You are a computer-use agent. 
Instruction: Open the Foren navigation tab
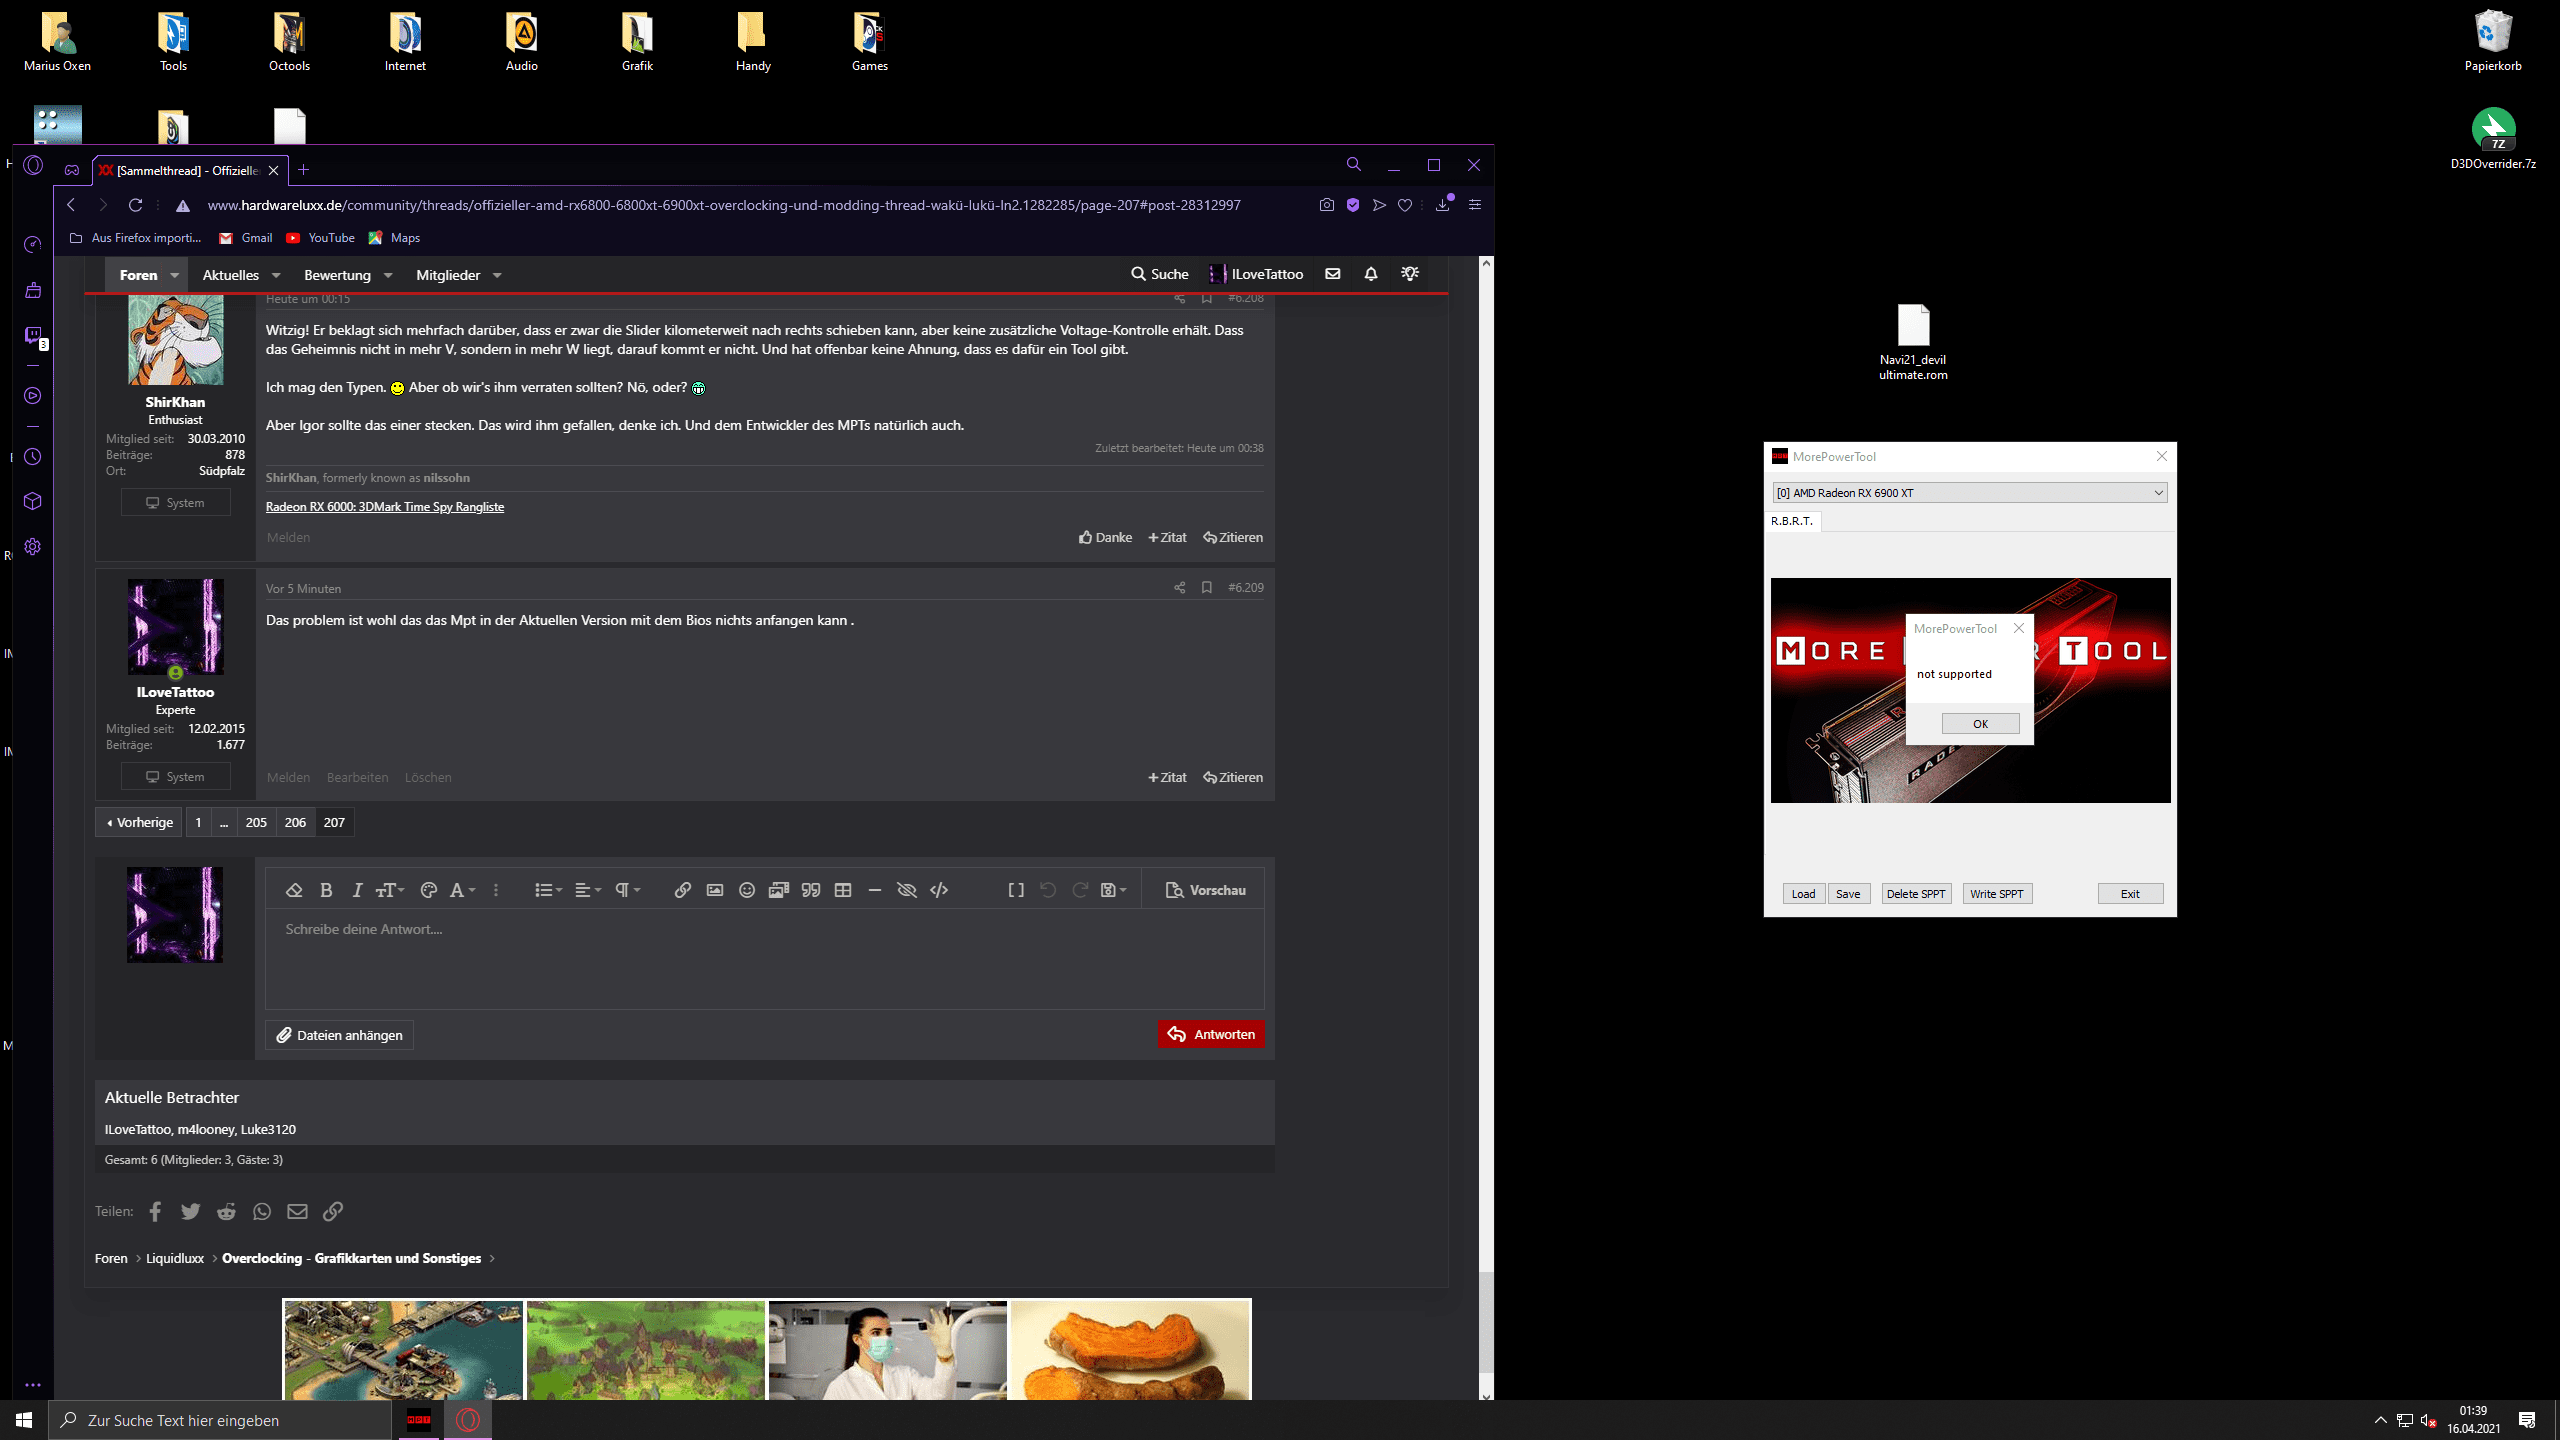tap(138, 275)
